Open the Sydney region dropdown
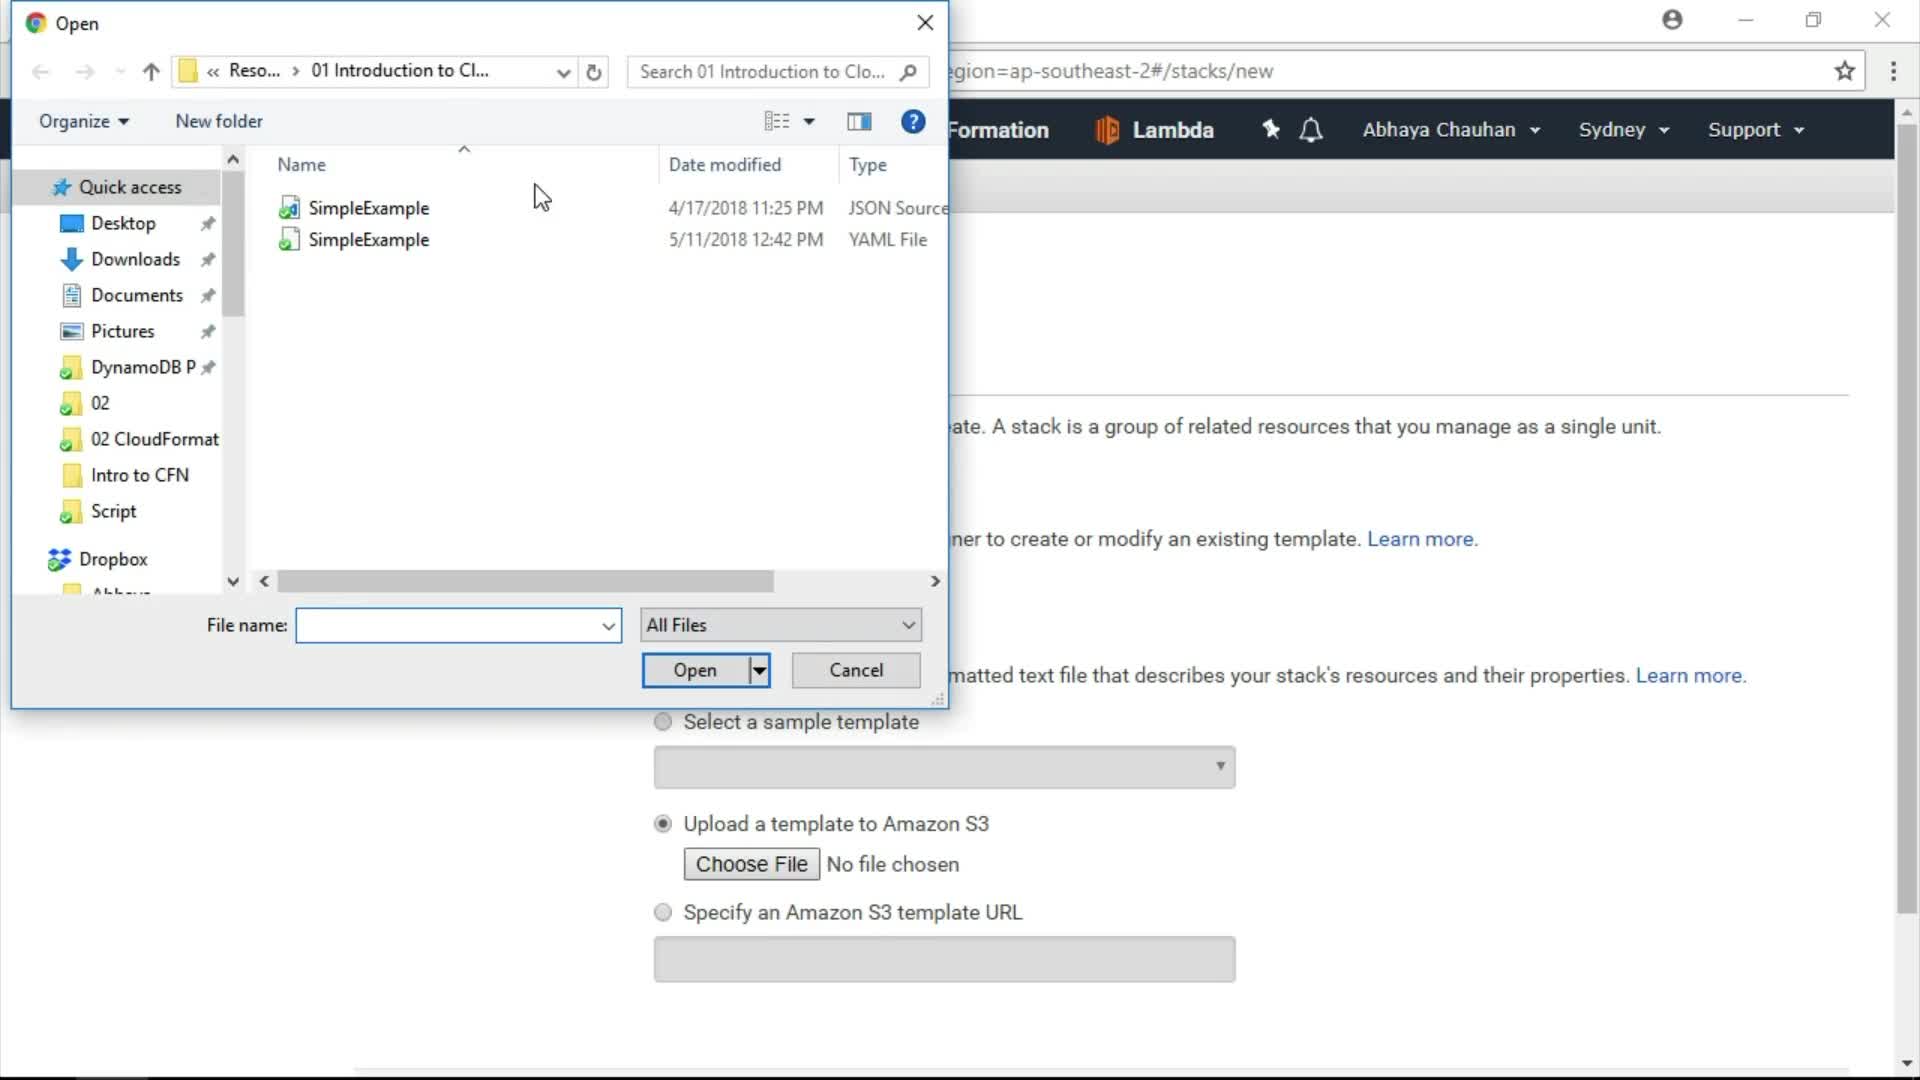This screenshot has width=1920, height=1080. point(1623,130)
